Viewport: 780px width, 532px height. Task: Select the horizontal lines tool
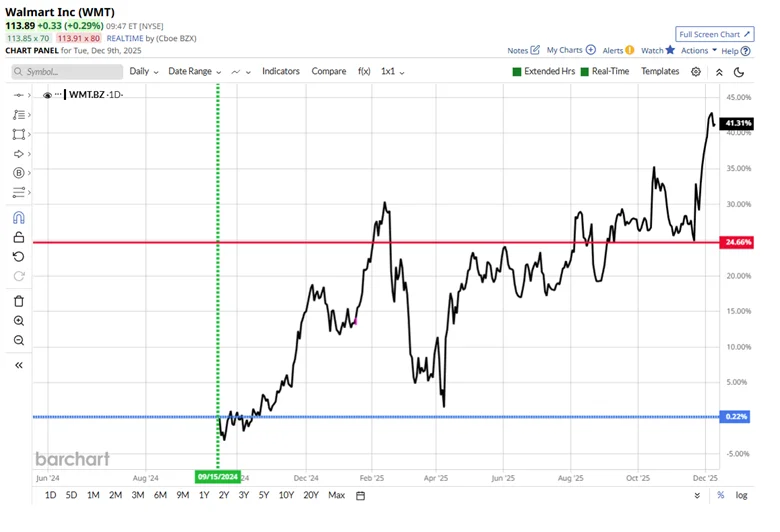[18, 192]
